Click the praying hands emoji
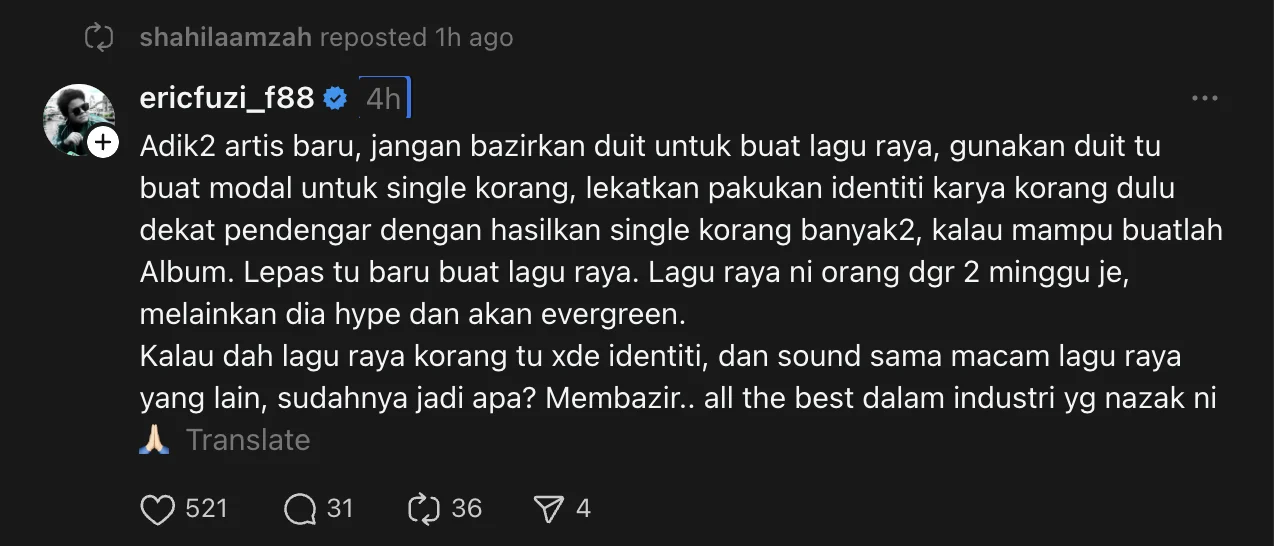Image resolution: width=1274 pixels, height=546 pixels. coord(156,440)
